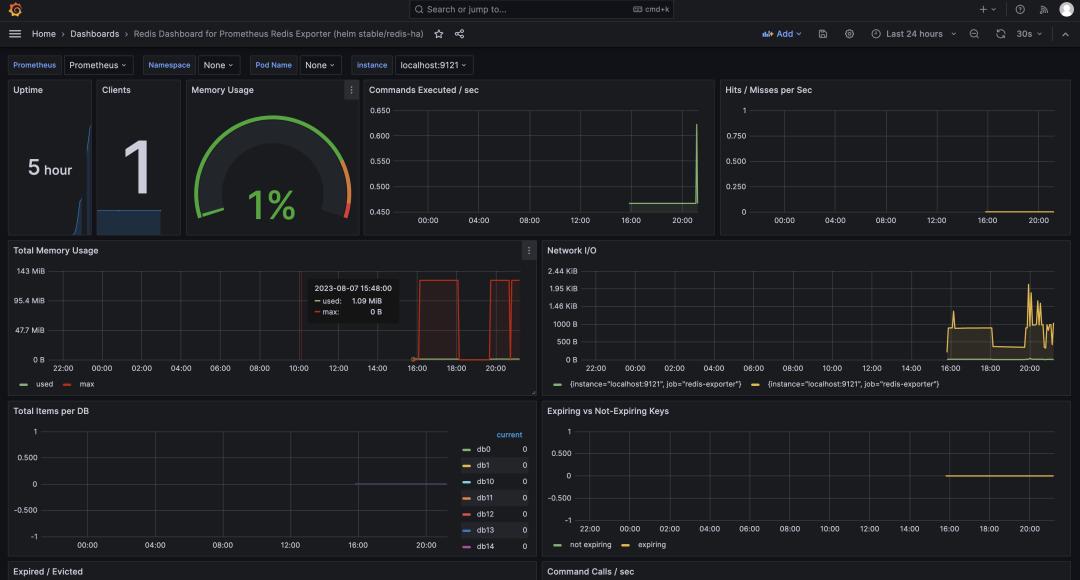
Task: Toggle the 'max' series in memory legend
Action: [87, 384]
